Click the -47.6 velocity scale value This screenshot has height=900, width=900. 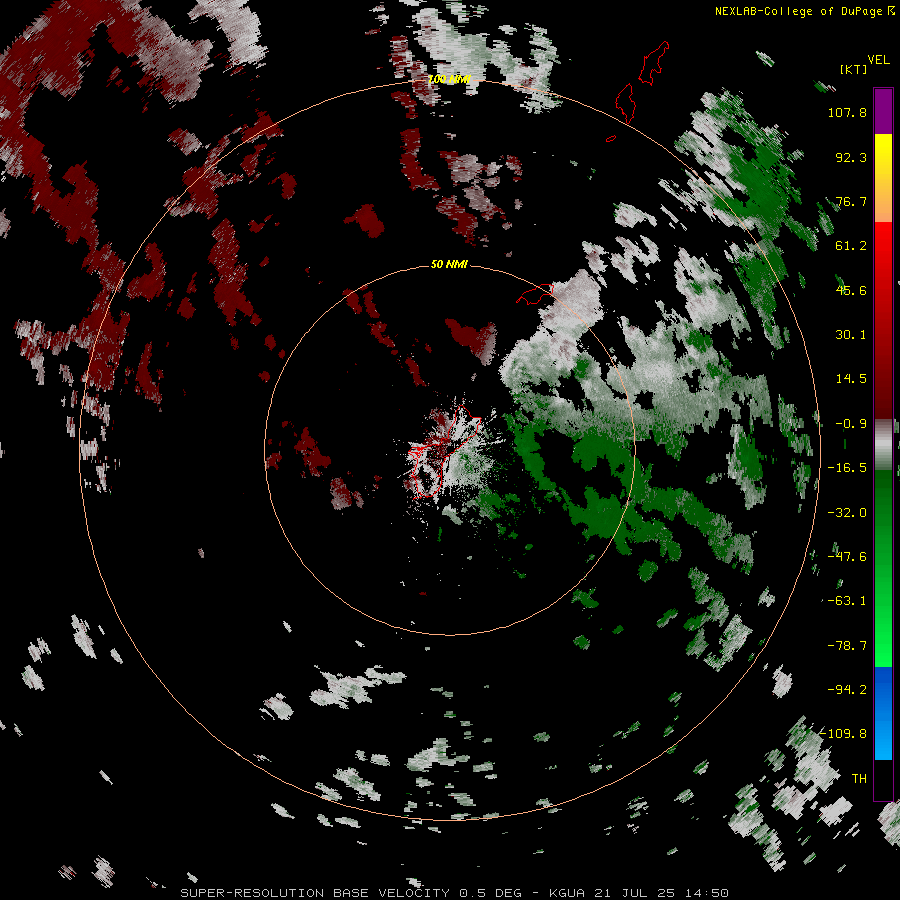pyautogui.click(x=847, y=557)
